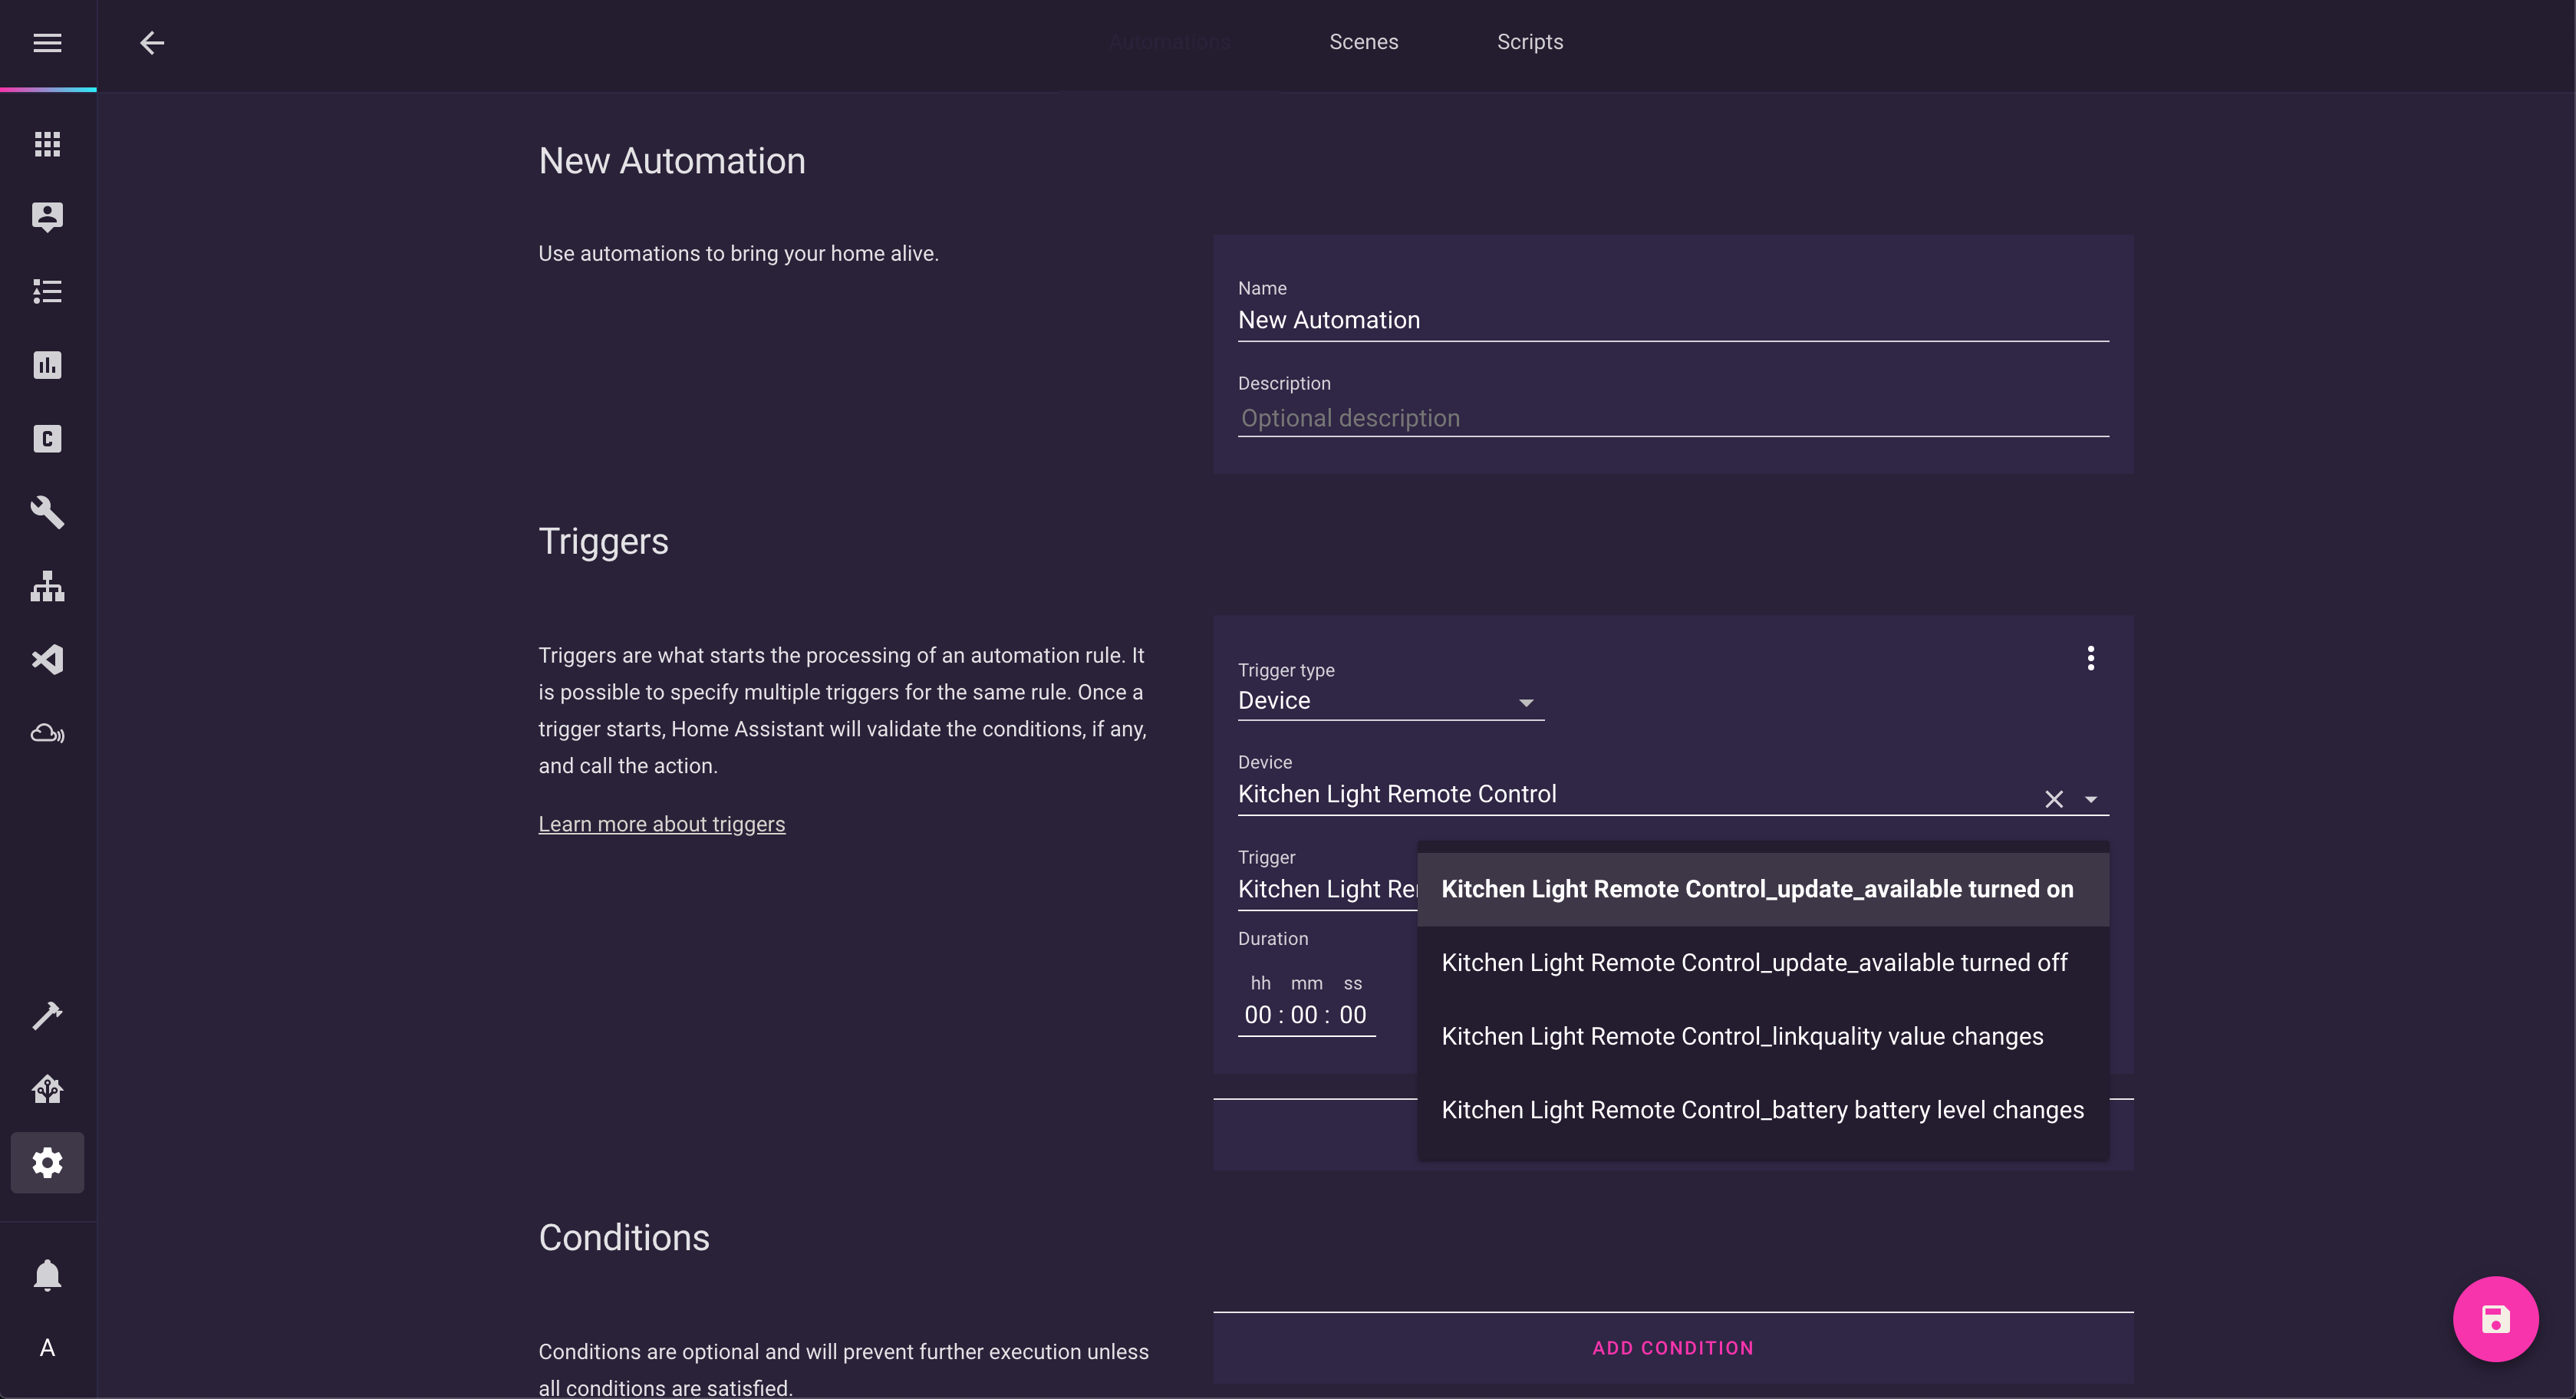Viewport: 2576px width, 1399px height.
Task: Open the sidebar icon with letter C
Action: [47, 439]
